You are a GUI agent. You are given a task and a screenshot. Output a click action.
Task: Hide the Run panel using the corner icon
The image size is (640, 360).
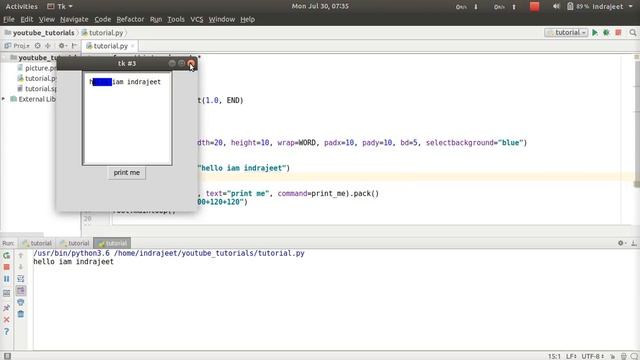point(634,243)
